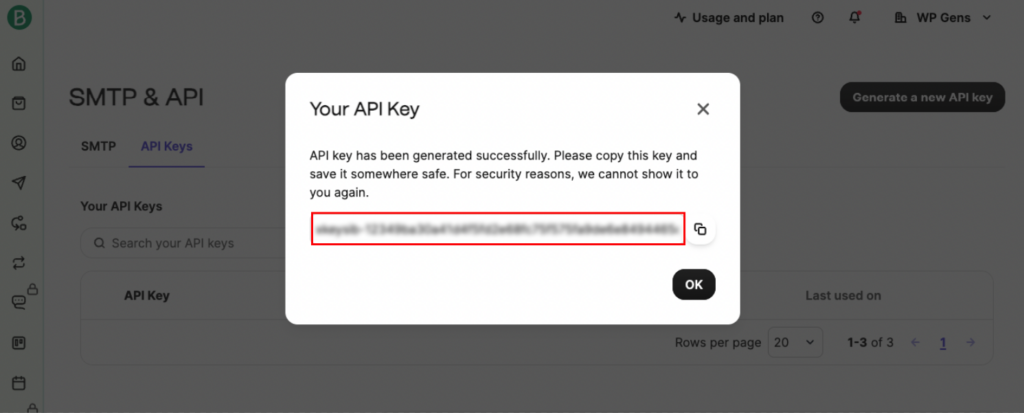Open the notifications bell
The image size is (1024, 413).
pos(854,18)
